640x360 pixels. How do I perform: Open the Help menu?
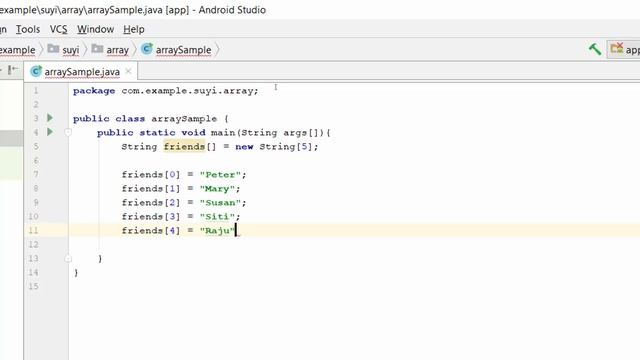(134, 29)
